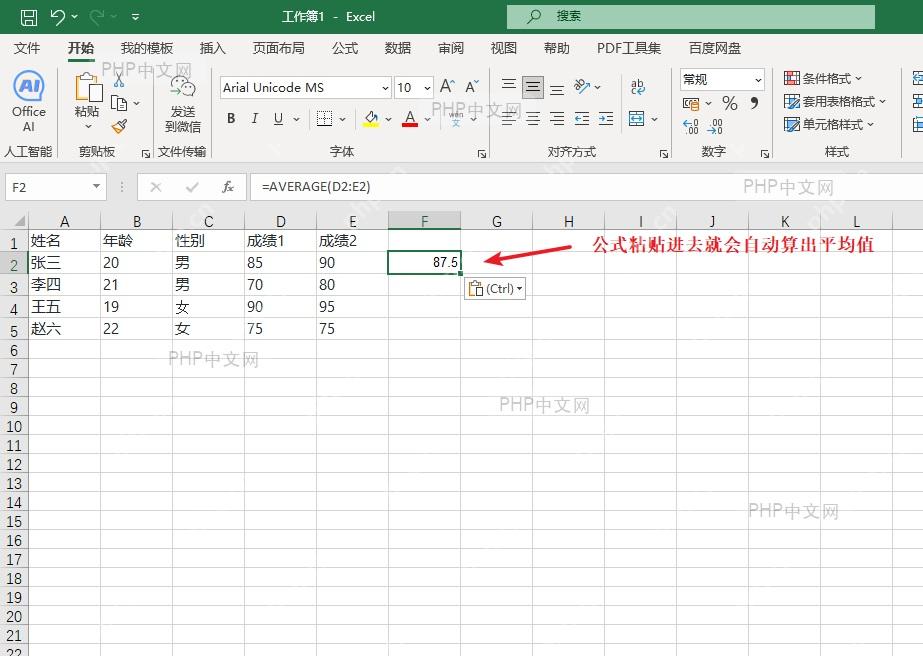Apply comma style number format
The width and height of the screenshot is (923, 656).
pos(754,104)
